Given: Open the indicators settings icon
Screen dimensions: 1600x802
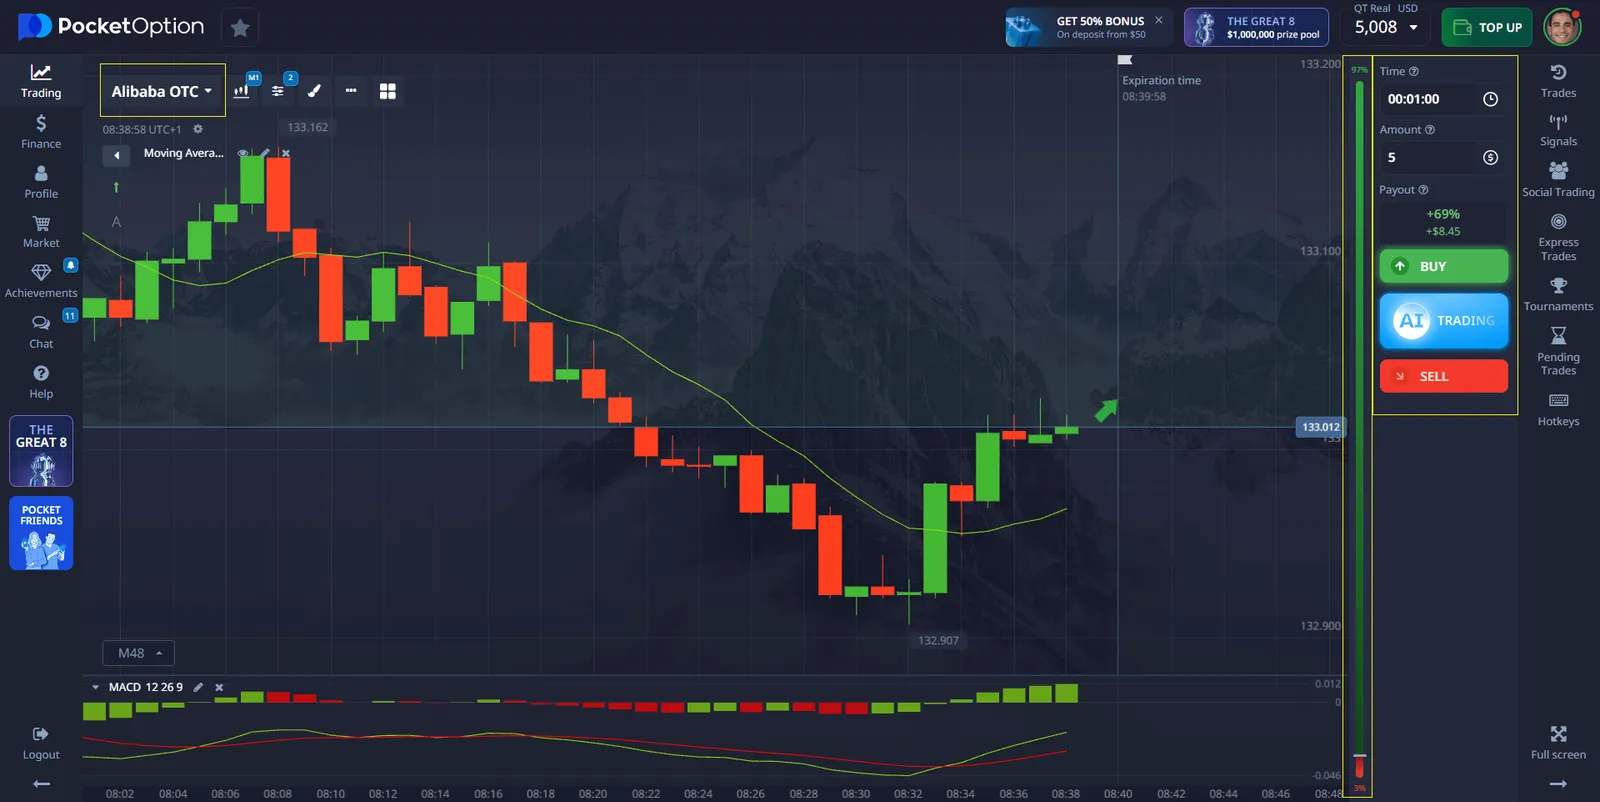Looking at the screenshot, I should [x=278, y=91].
